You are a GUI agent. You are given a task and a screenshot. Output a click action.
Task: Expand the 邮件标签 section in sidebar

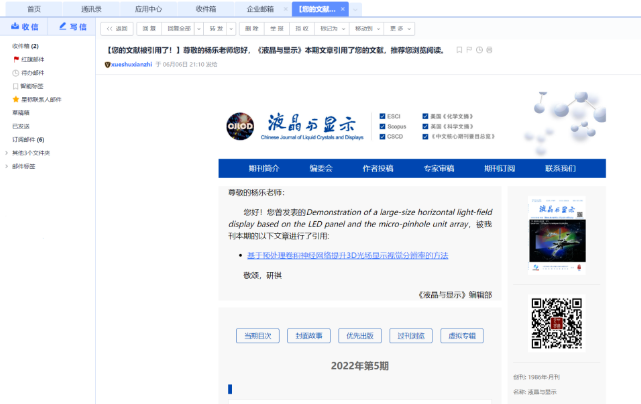point(22,166)
